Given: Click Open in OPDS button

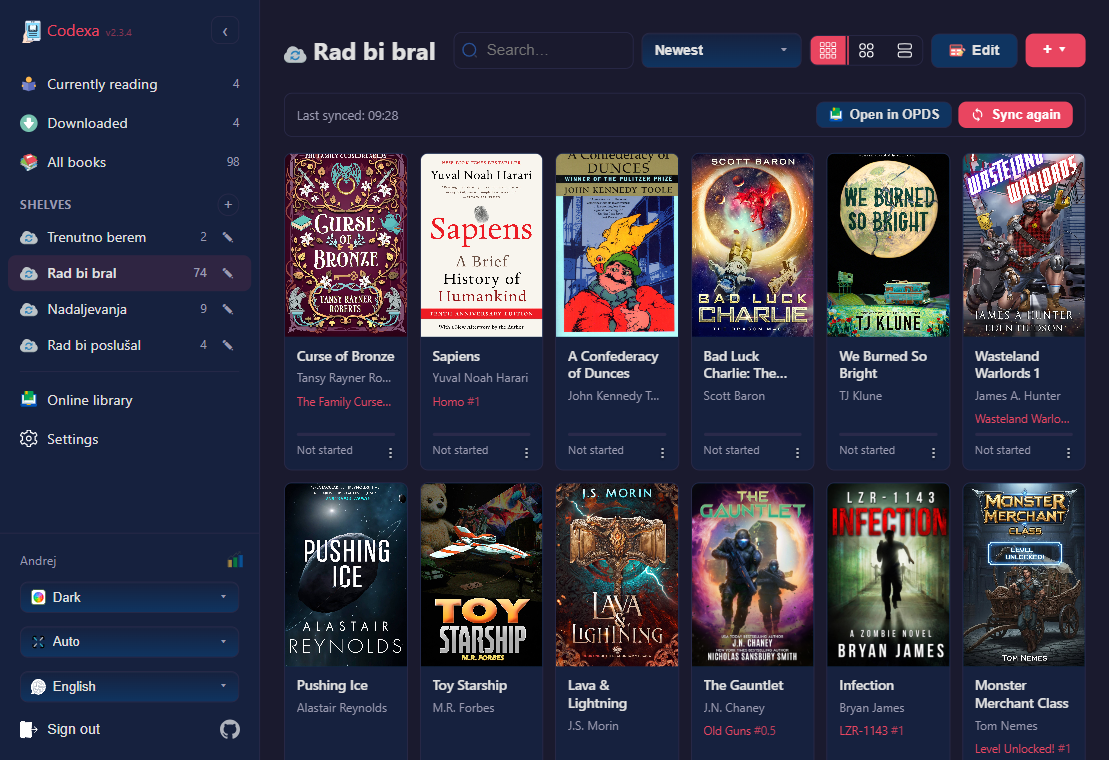Looking at the screenshot, I should coord(884,115).
